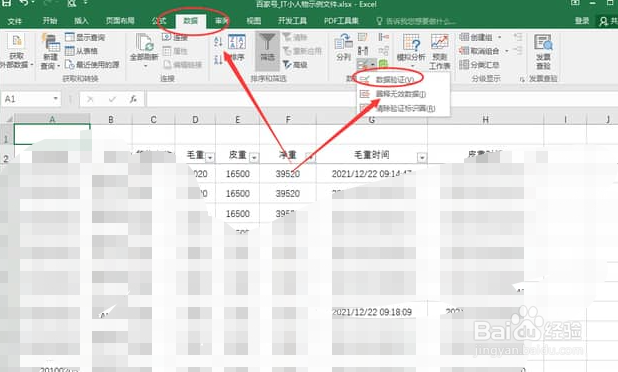This screenshot has height=372, width=618.
Task: Switch to the Formulas (公式) tab
Action: 158,20
